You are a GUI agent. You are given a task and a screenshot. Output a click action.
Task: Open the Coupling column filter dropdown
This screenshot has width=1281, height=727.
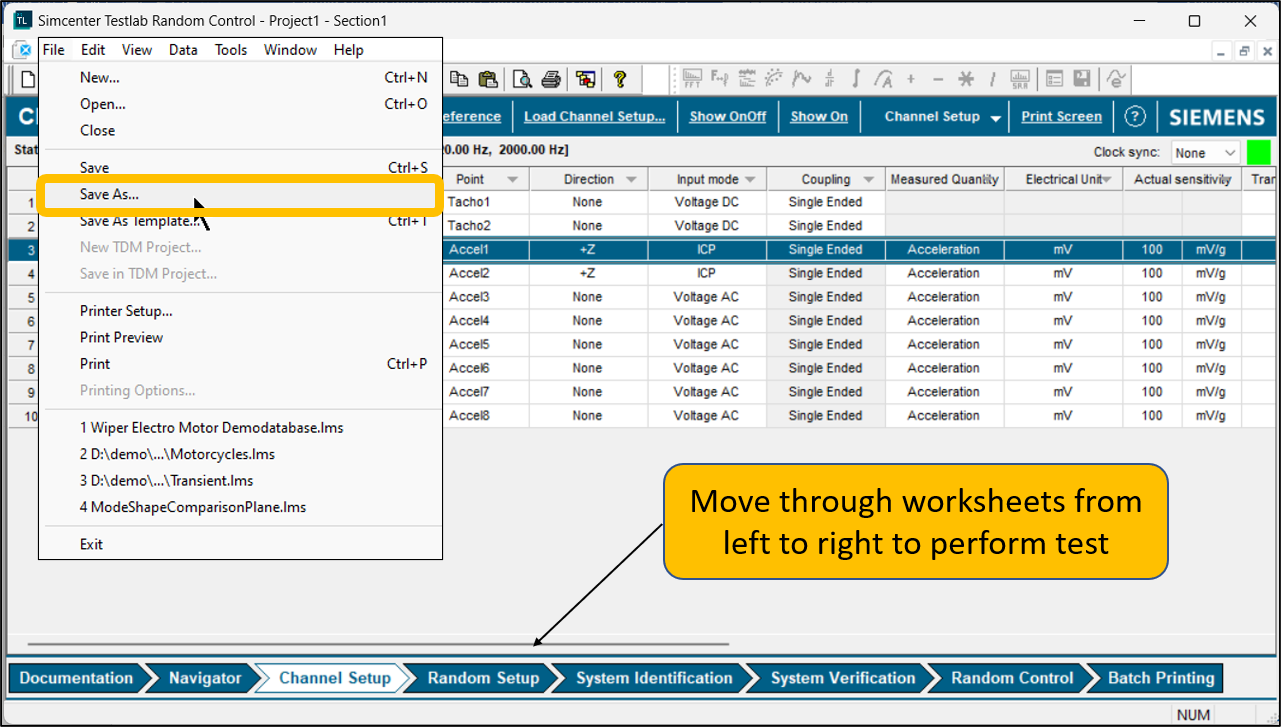(x=869, y=180)
